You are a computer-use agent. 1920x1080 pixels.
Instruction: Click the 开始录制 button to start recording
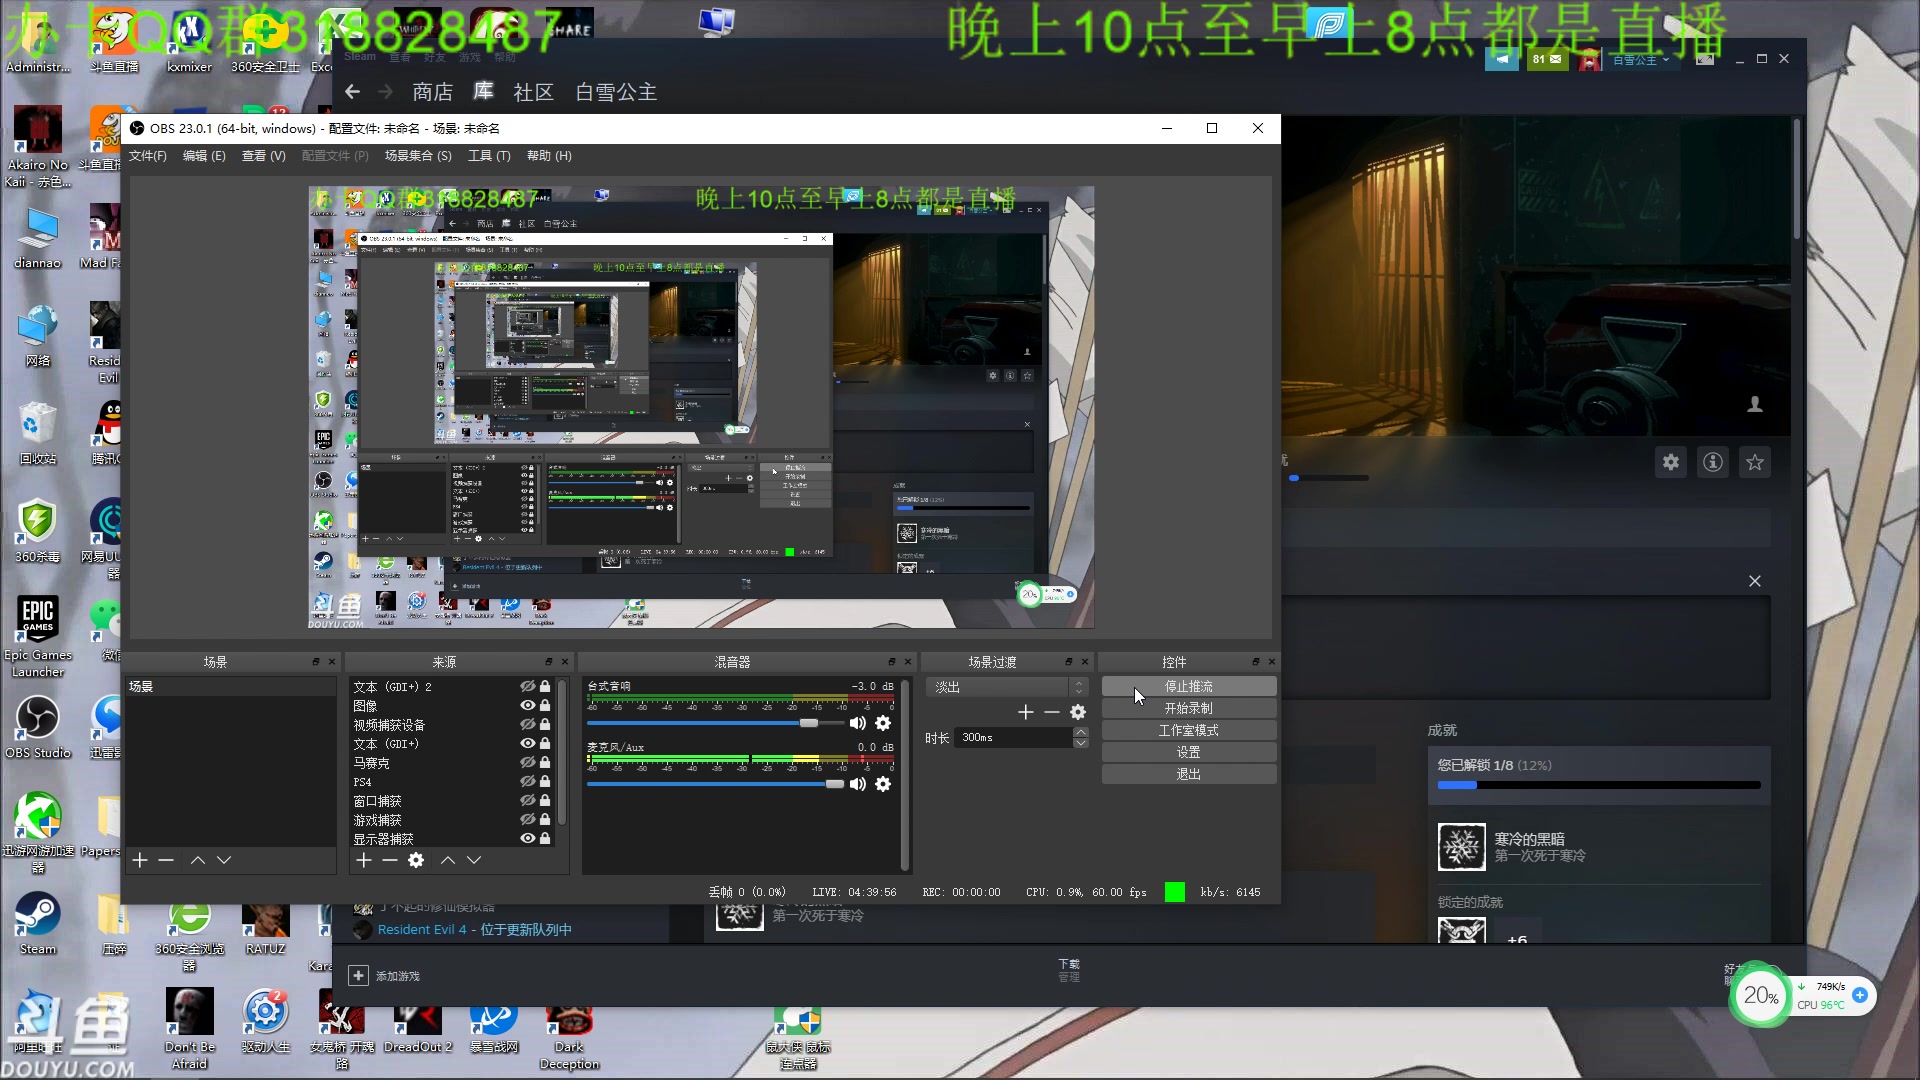tap(1189, 708)
